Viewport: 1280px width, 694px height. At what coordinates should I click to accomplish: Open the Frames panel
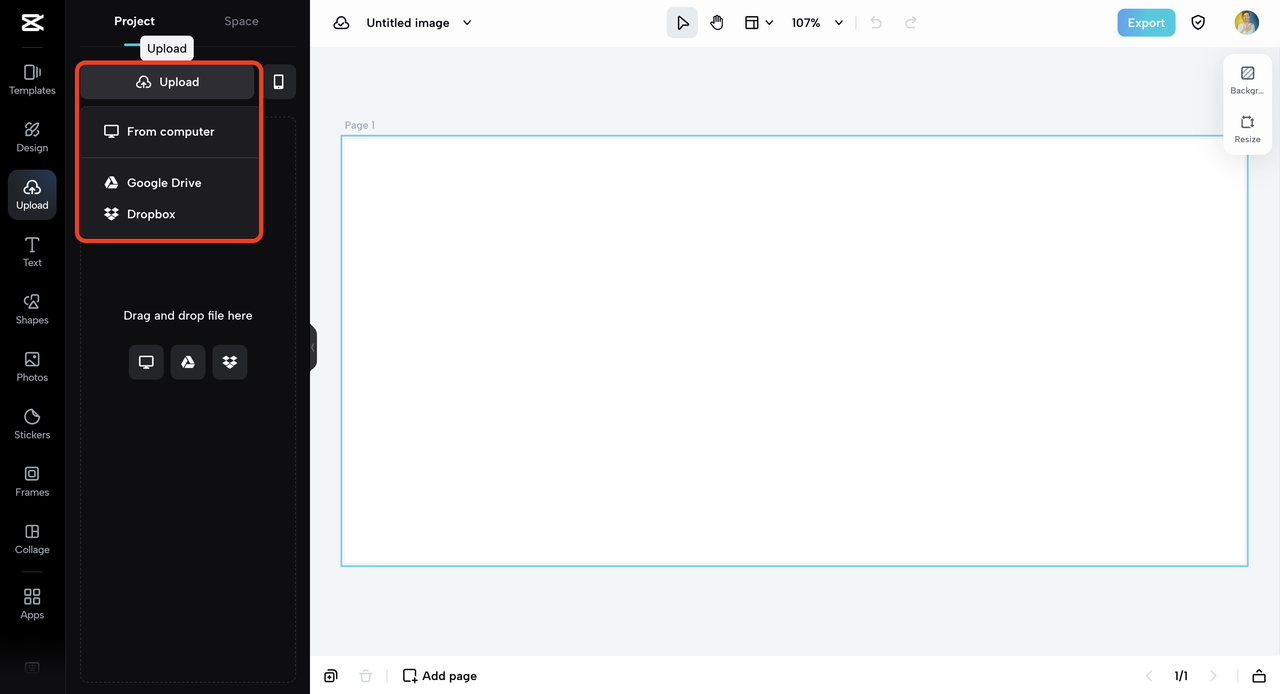pos(32,481)
